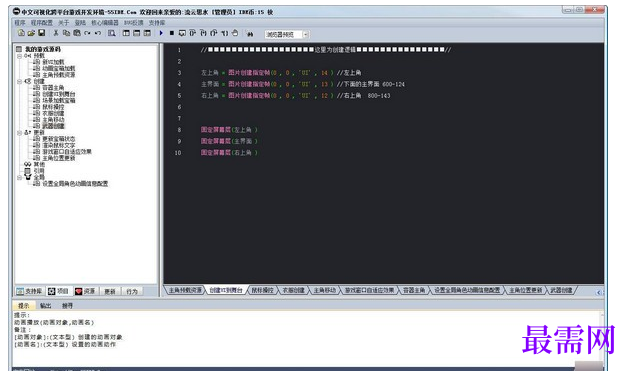Viewport: 634px width, 371px height.
Task: Run the project with blue play icon
Action: pos(161,33)
